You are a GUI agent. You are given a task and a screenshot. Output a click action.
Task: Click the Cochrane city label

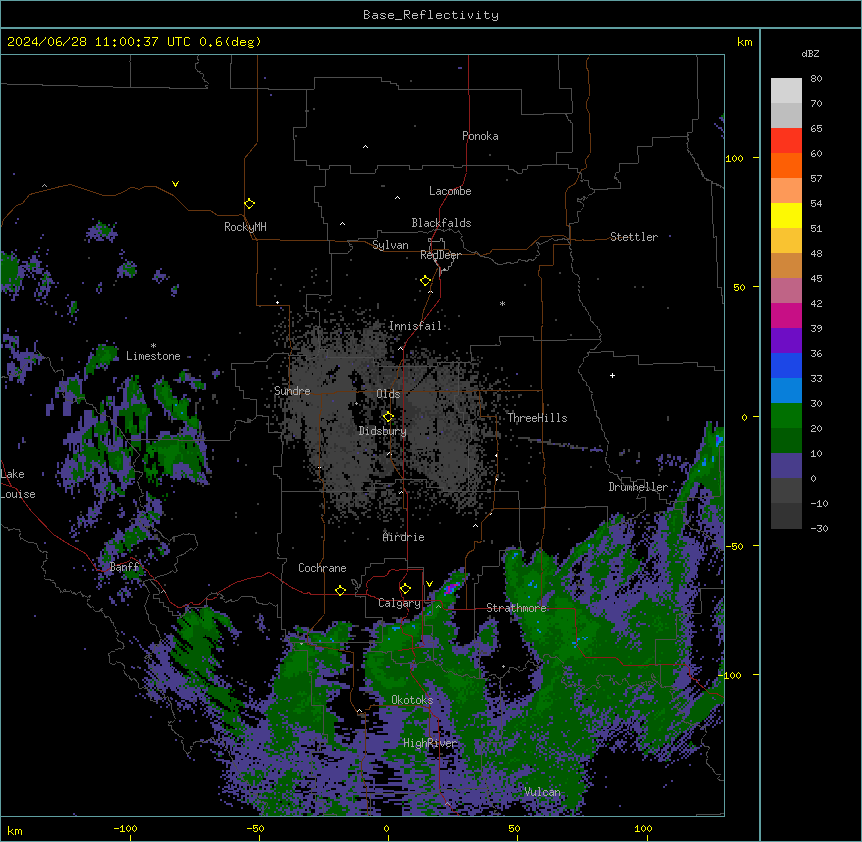[x=322, y=568]
